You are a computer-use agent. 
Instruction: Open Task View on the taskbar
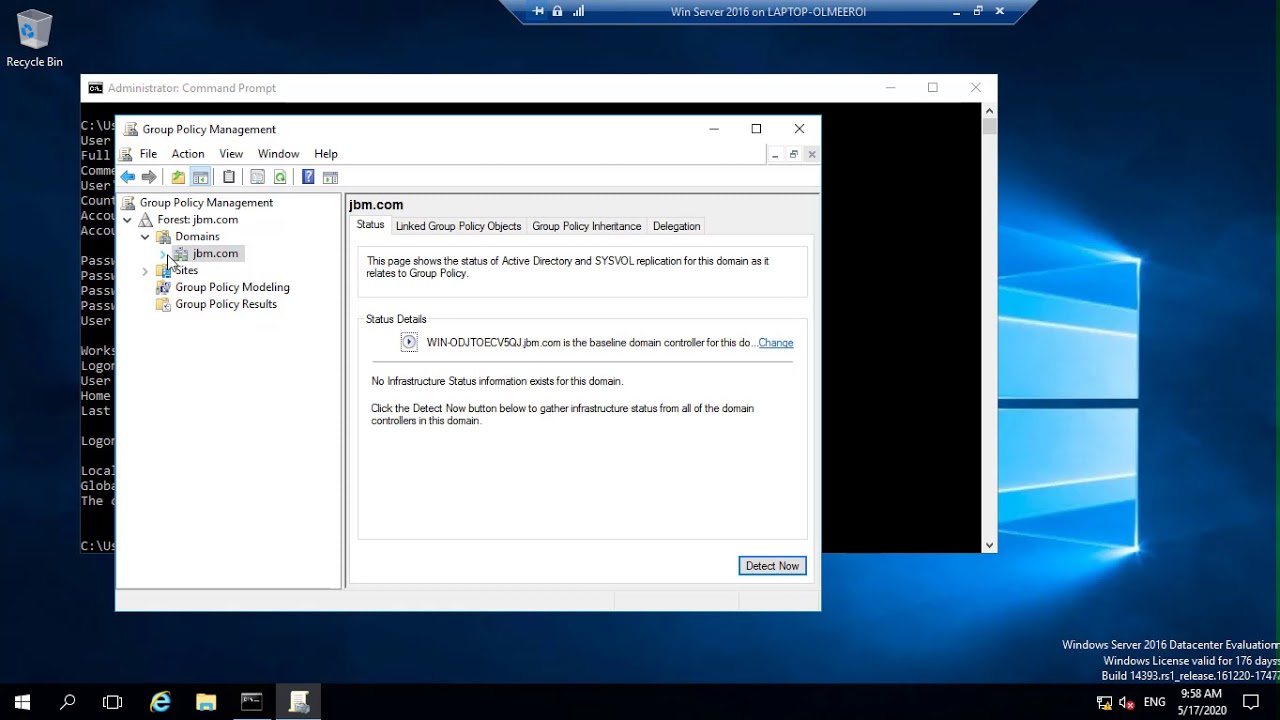(x=112, y=702)
